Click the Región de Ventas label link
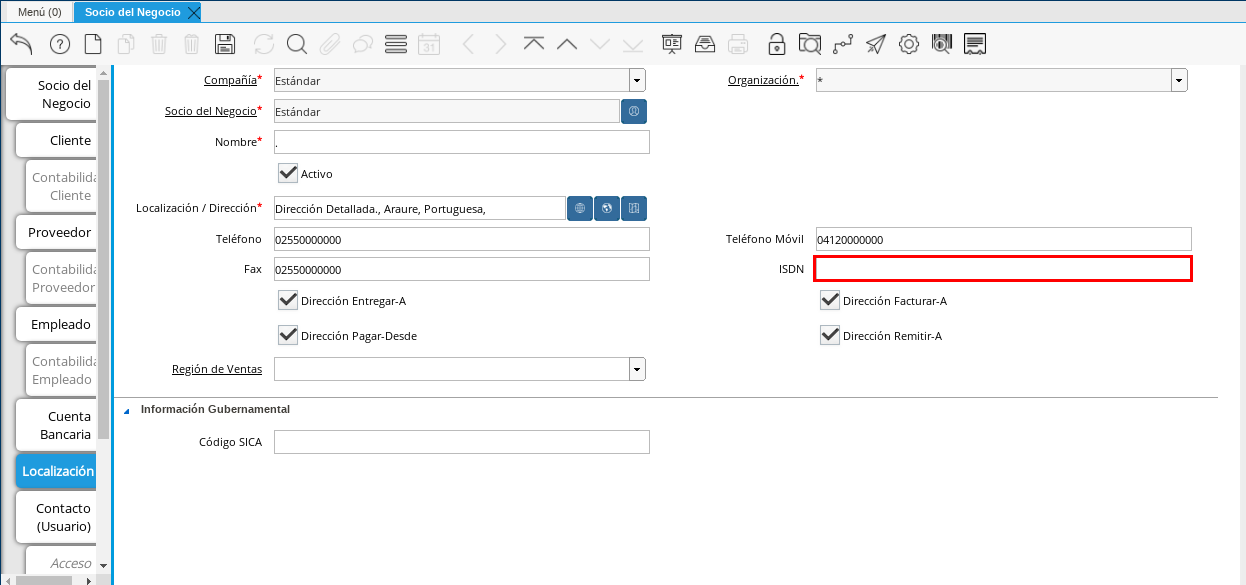 (x=217, y=369)
